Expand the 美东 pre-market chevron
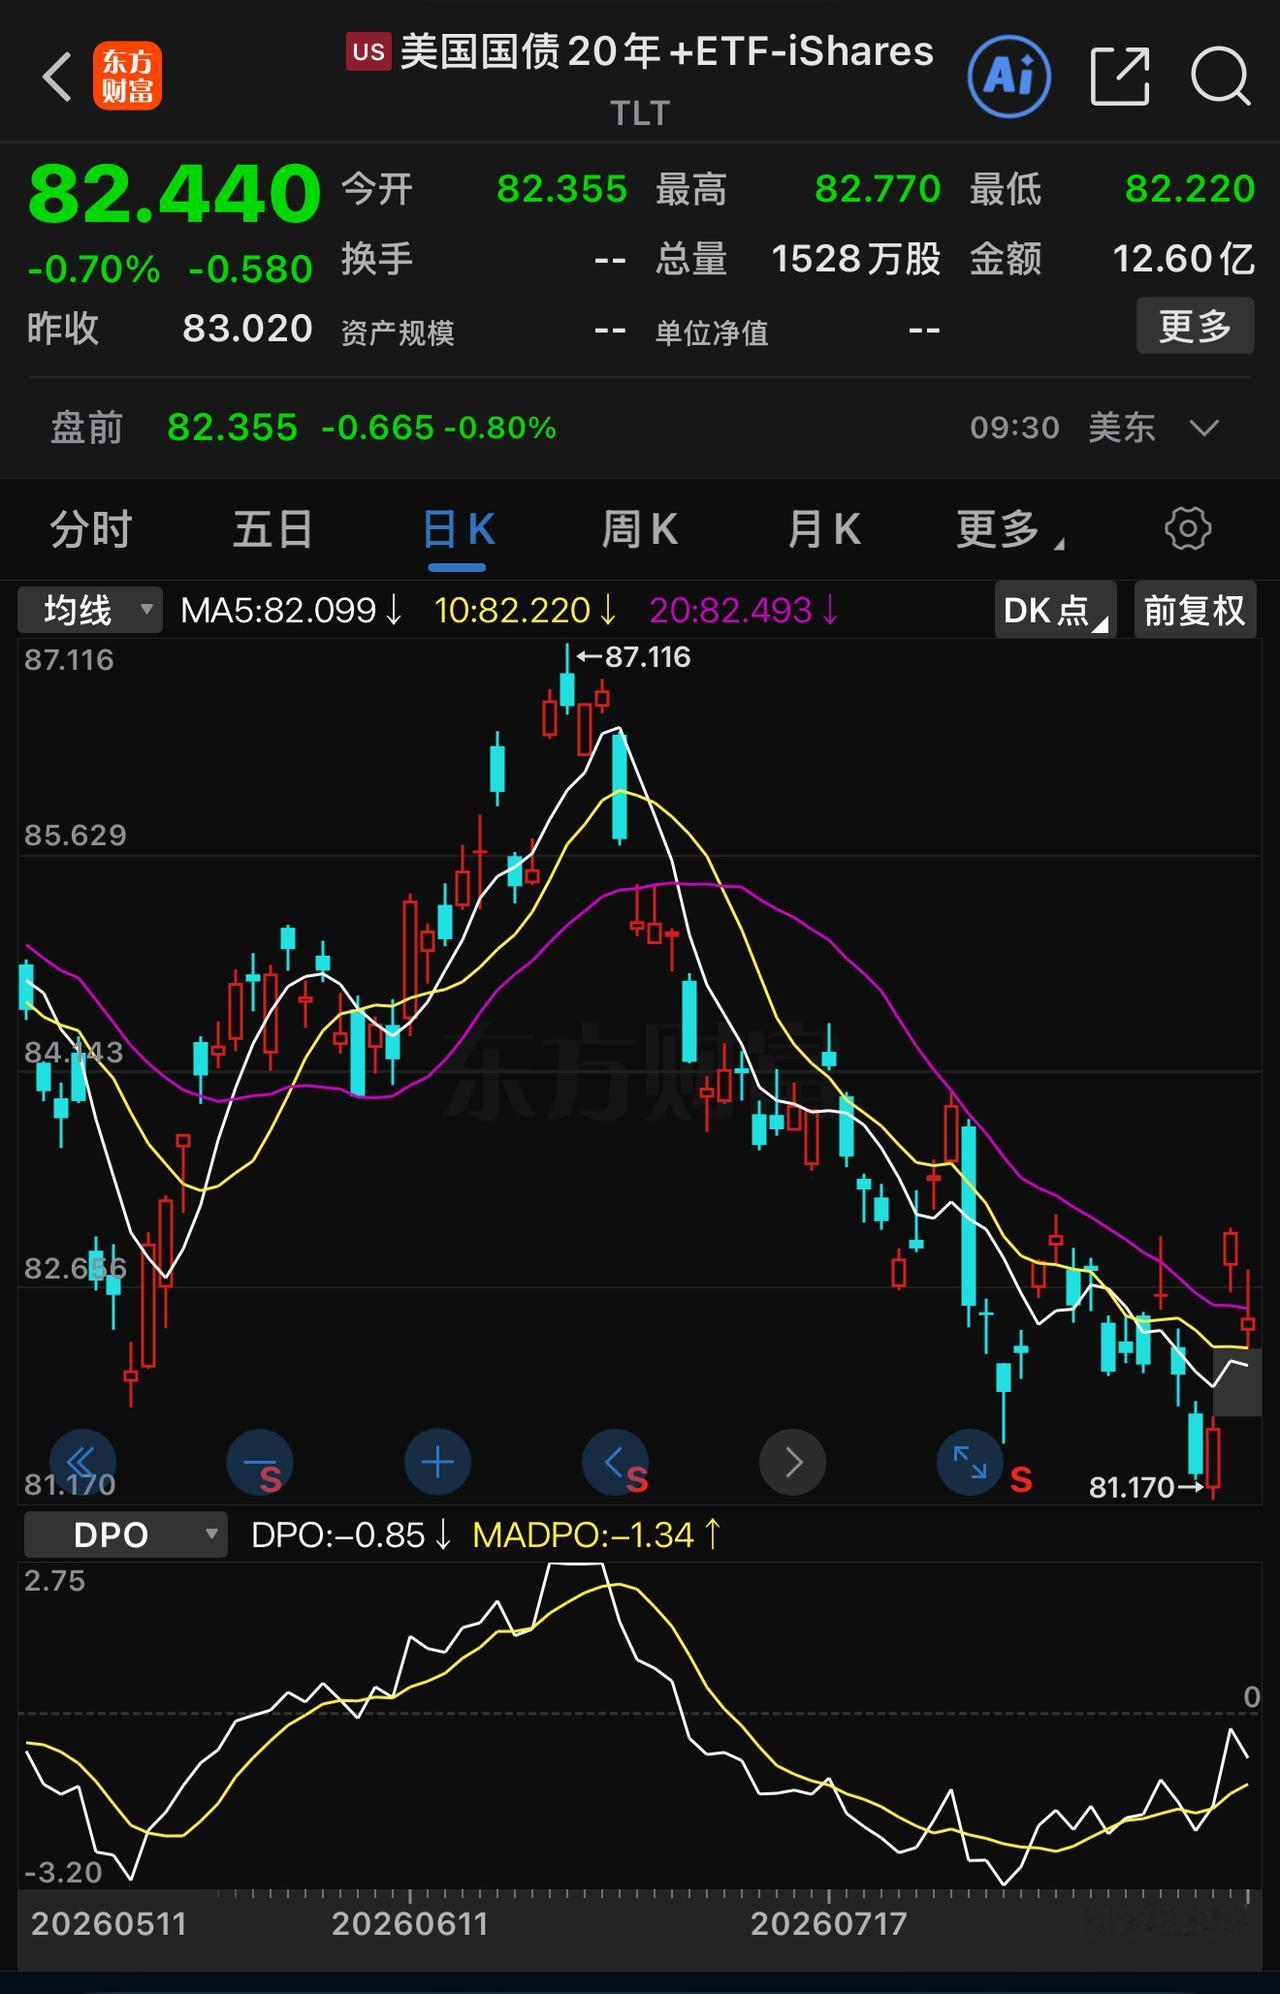Viewport: 1280px width, 1994px height. tap(1204, 428)
